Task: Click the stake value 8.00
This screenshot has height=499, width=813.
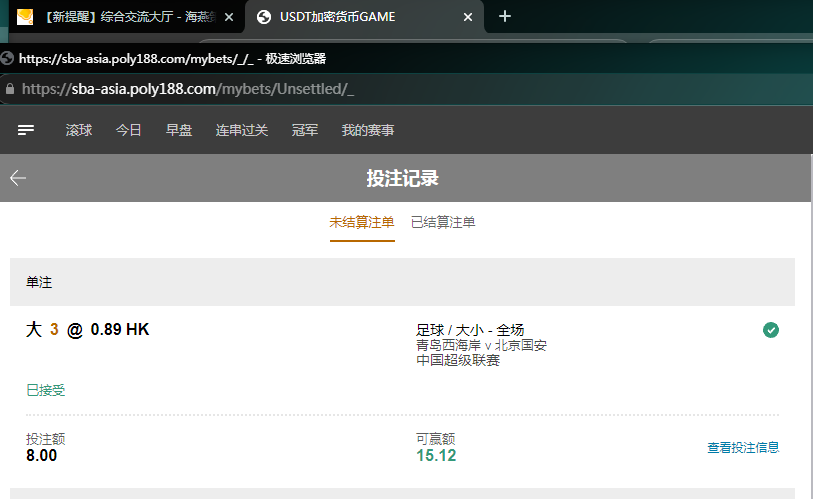Action: click(x=41, y=455)
